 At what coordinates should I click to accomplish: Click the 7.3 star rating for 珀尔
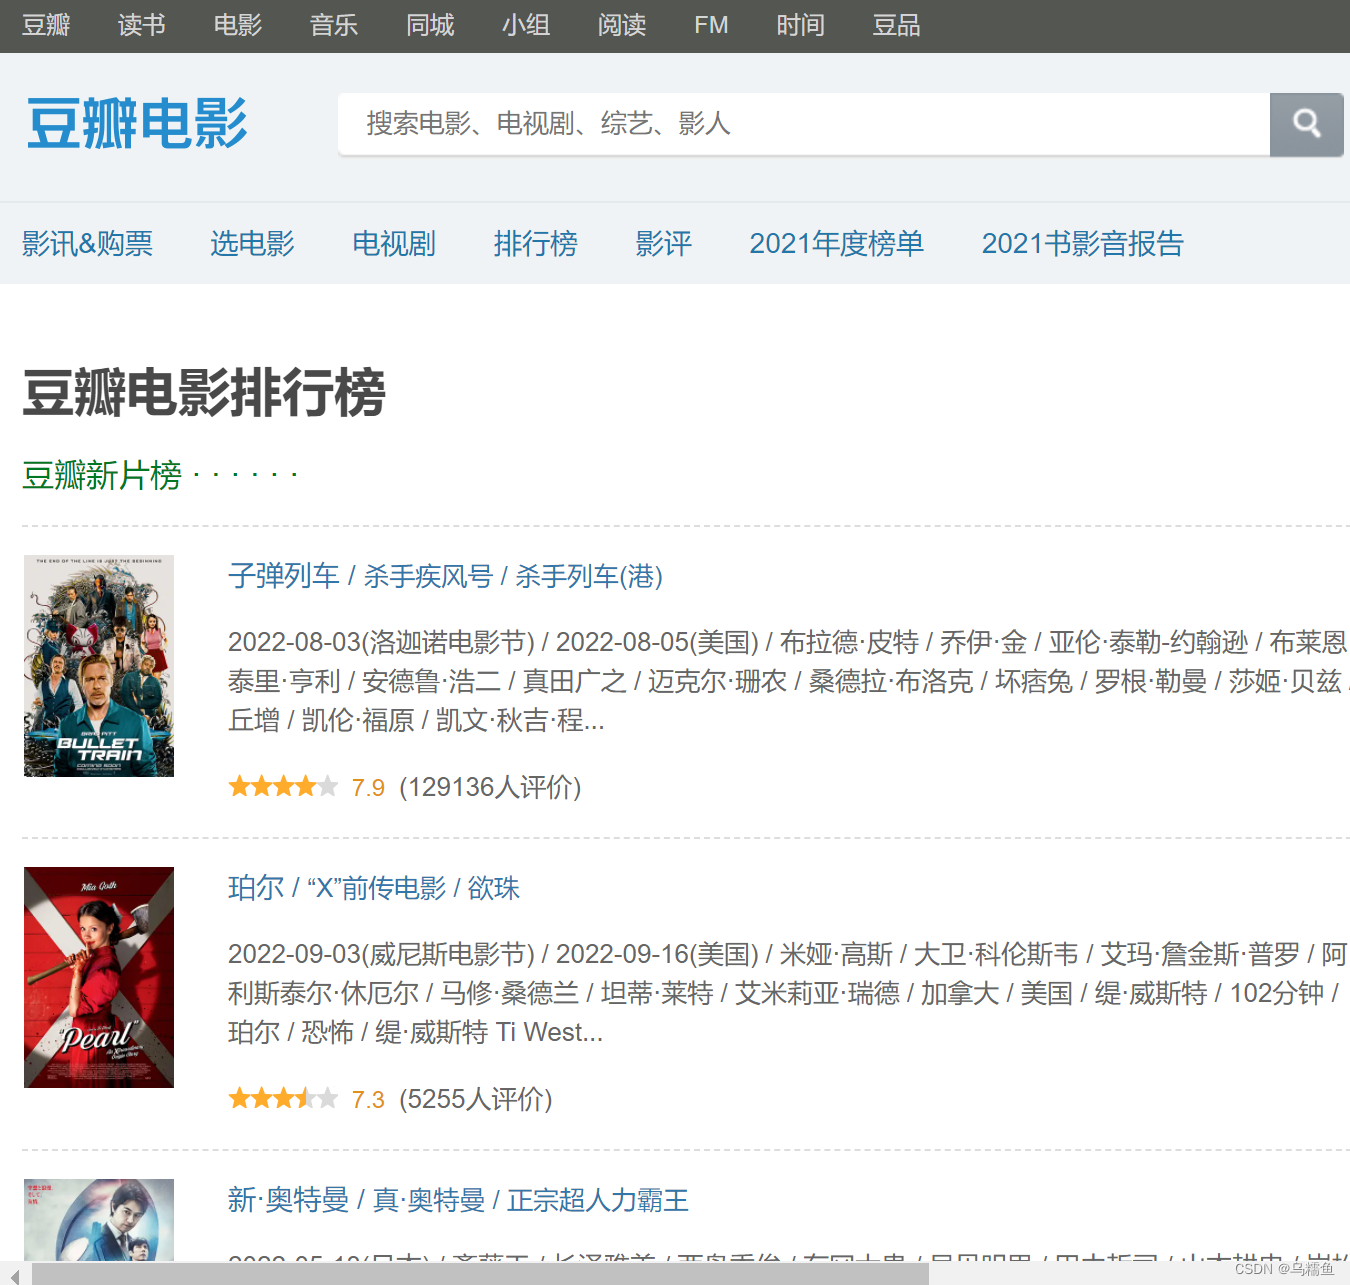(x=283, y=1099)
